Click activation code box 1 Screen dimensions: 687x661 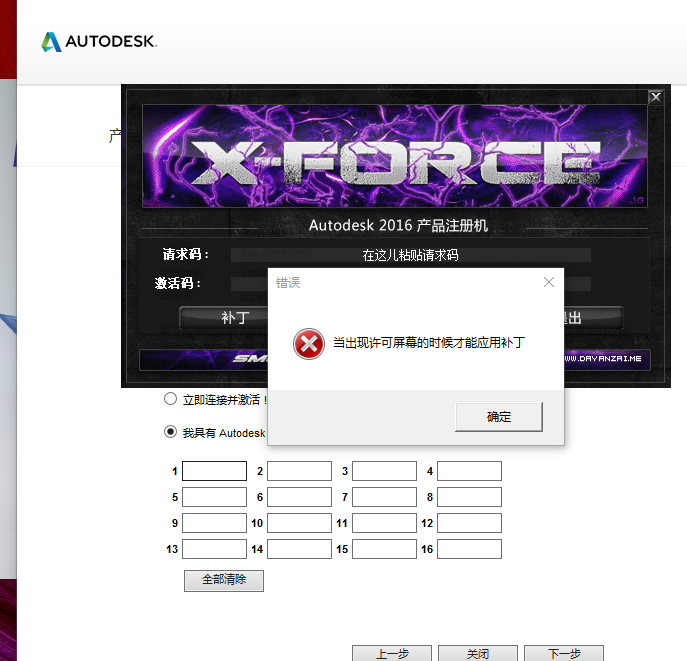pos(214,471)
